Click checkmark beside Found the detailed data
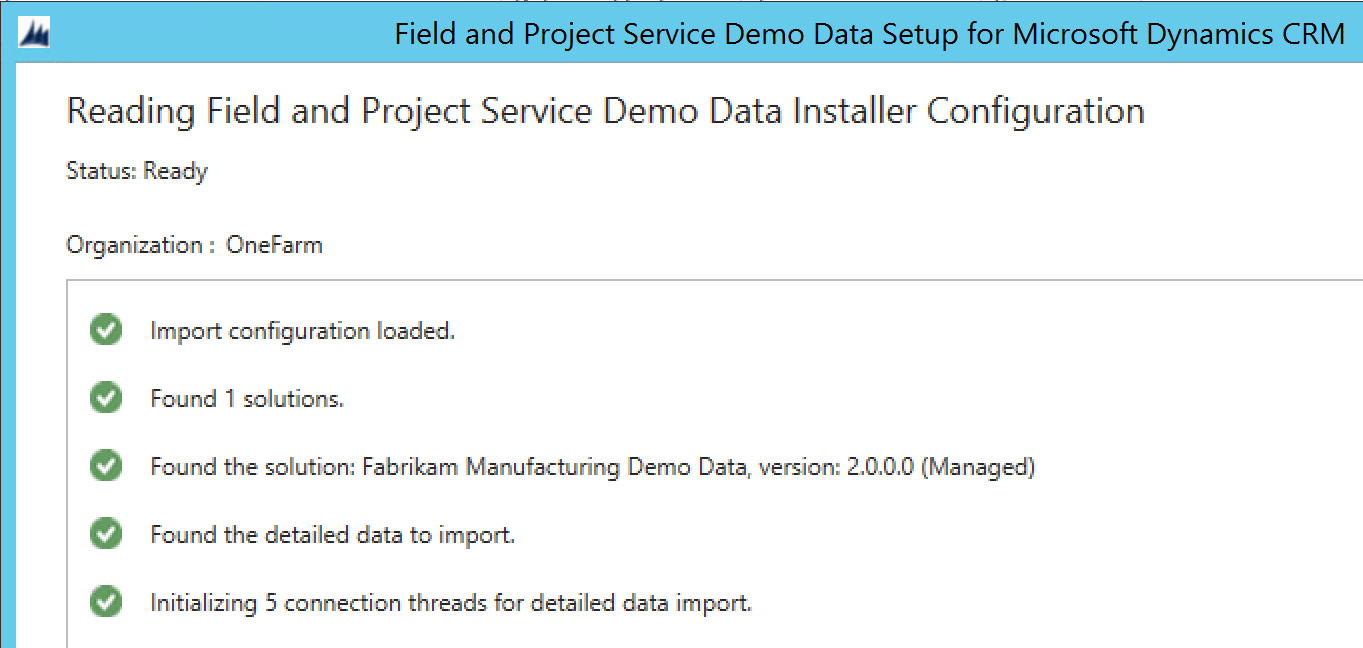Screen dimensions: 1363x648 (x=105, y=534)
